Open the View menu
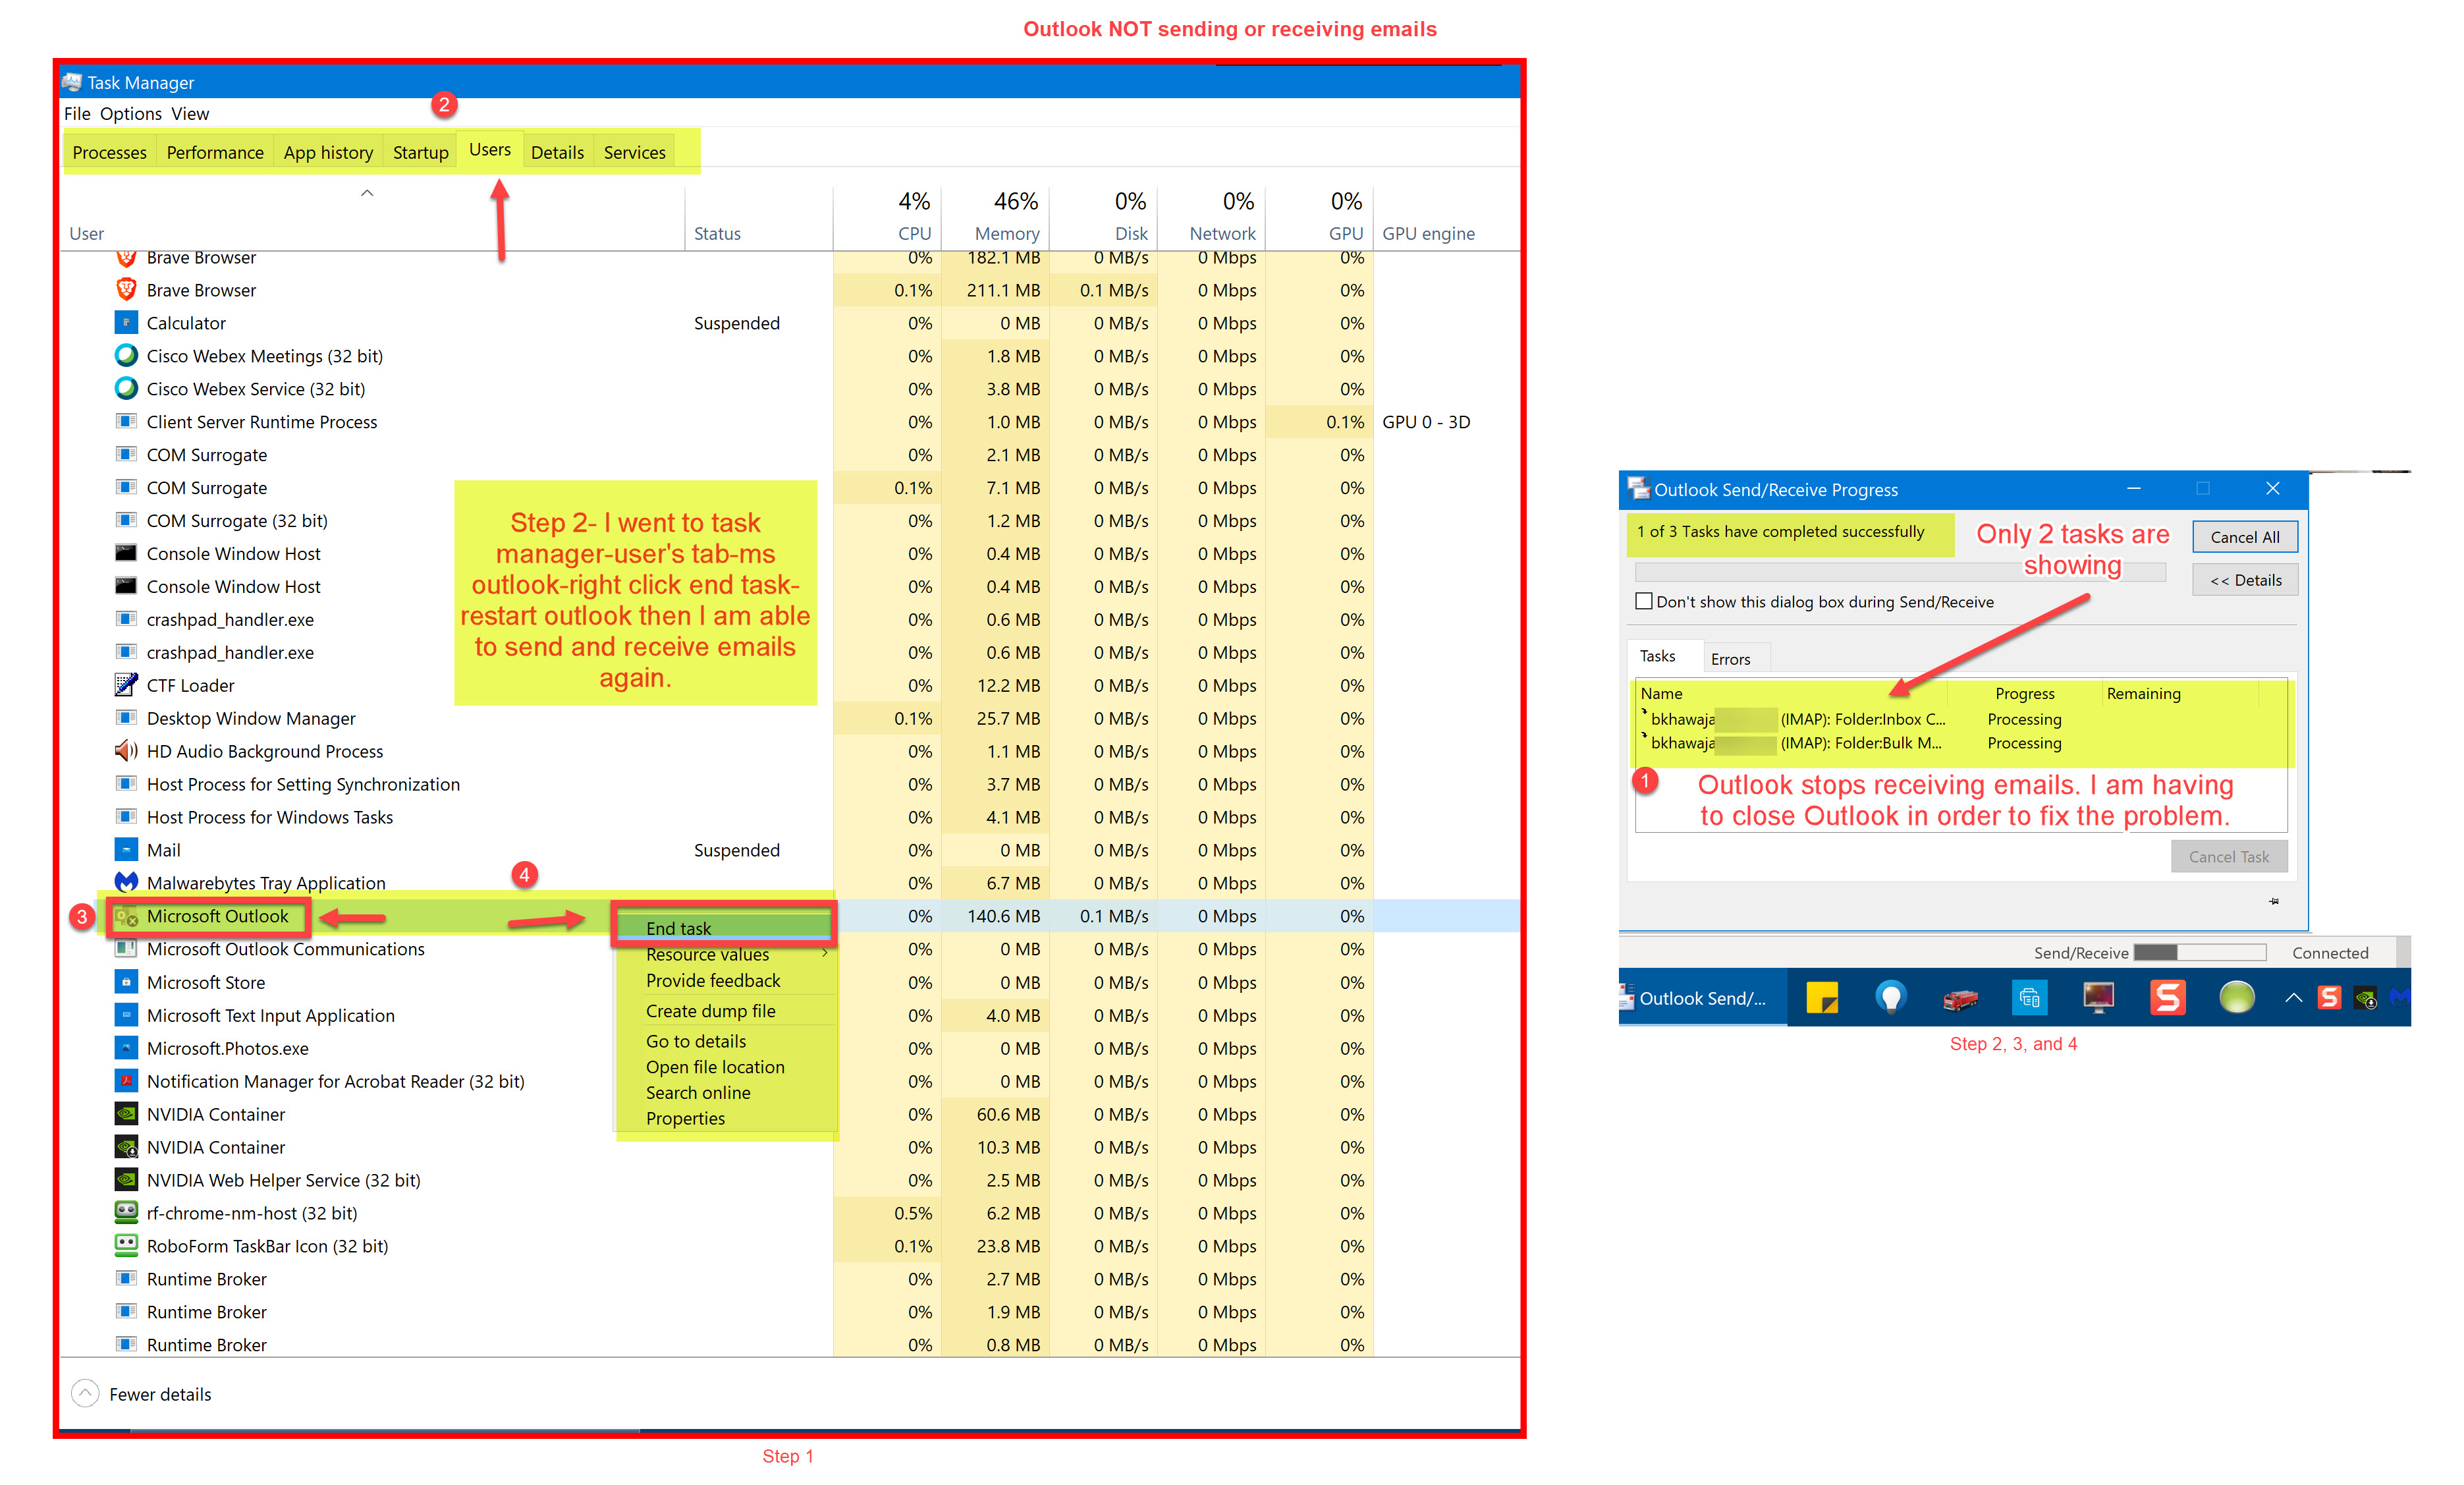 click(x=190, y=113)
